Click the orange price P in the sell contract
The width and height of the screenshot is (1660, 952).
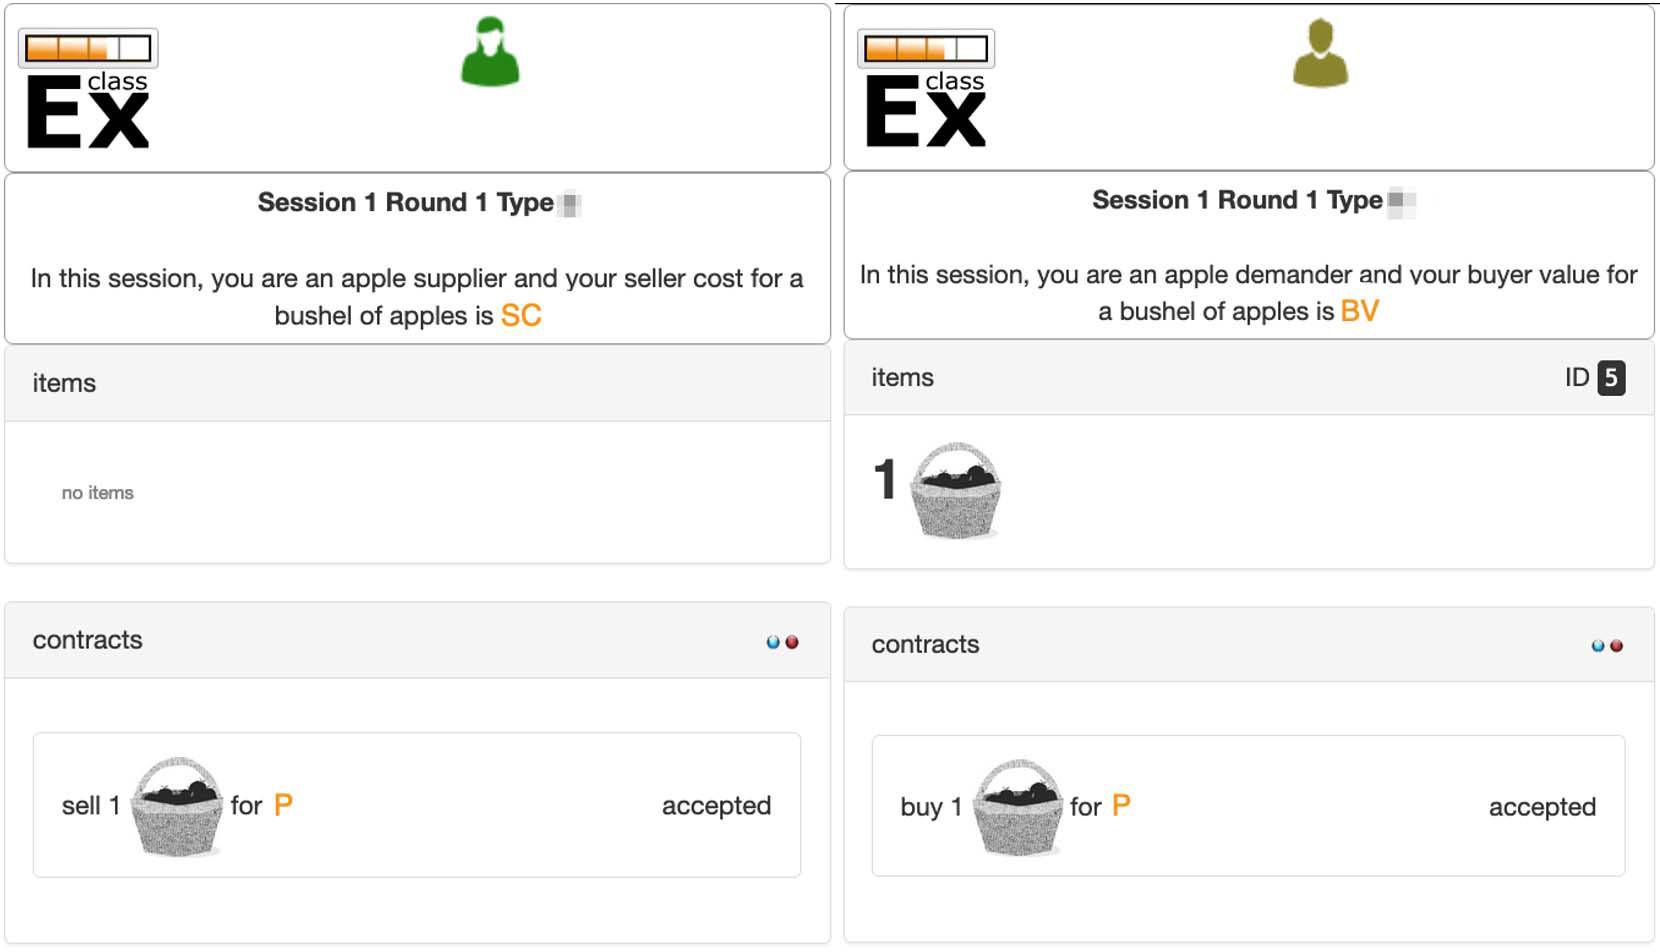(283, 805)
